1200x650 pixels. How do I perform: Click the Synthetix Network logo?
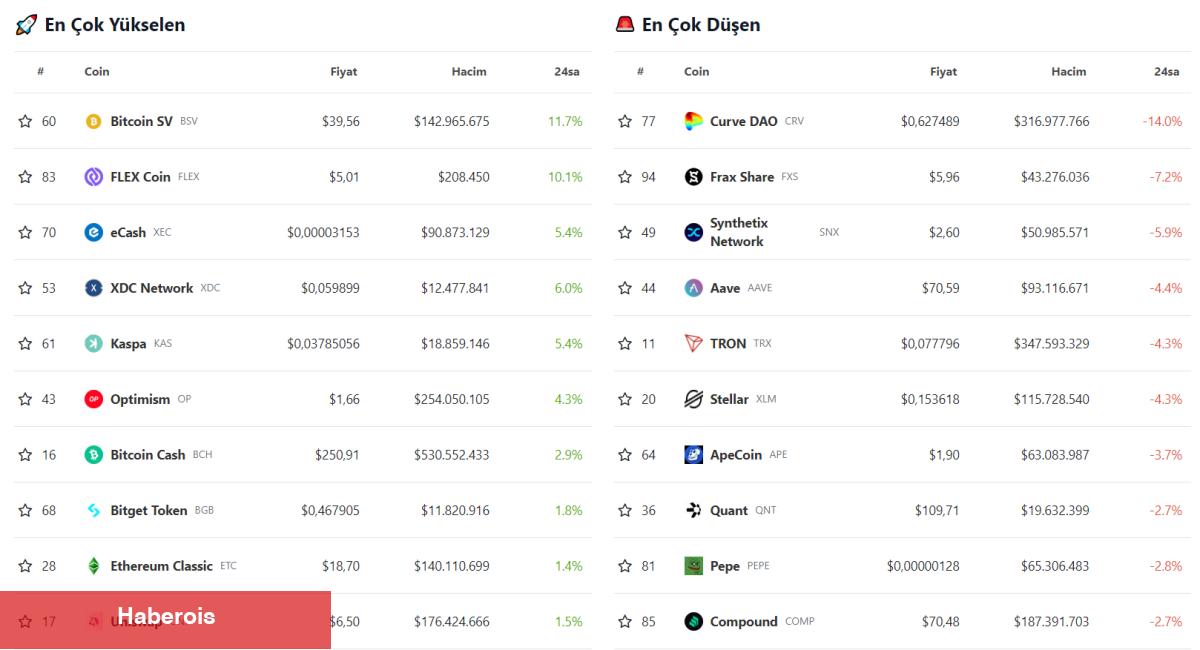(x=693, y=232)
